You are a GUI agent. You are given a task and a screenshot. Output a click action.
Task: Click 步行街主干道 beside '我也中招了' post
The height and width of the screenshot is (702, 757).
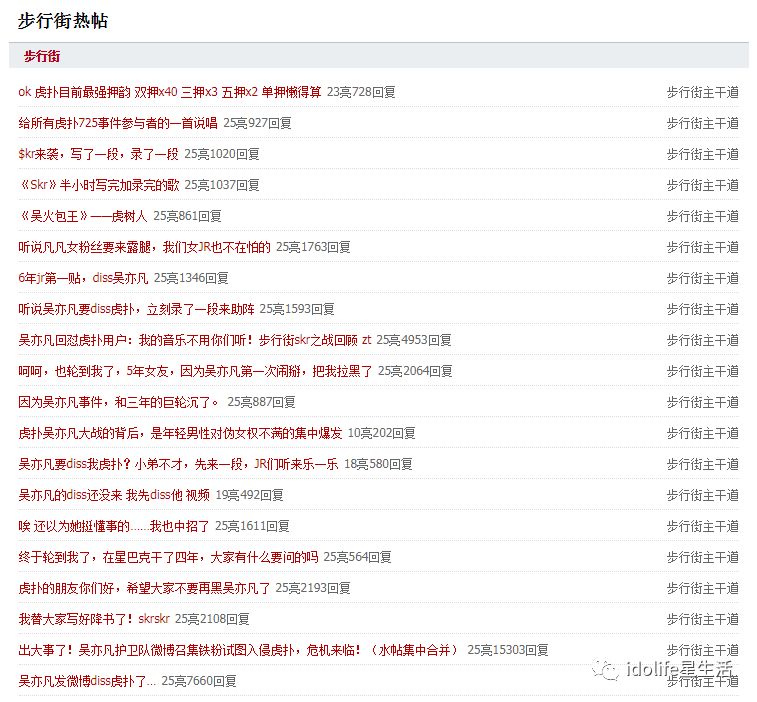tap(702, 526)
